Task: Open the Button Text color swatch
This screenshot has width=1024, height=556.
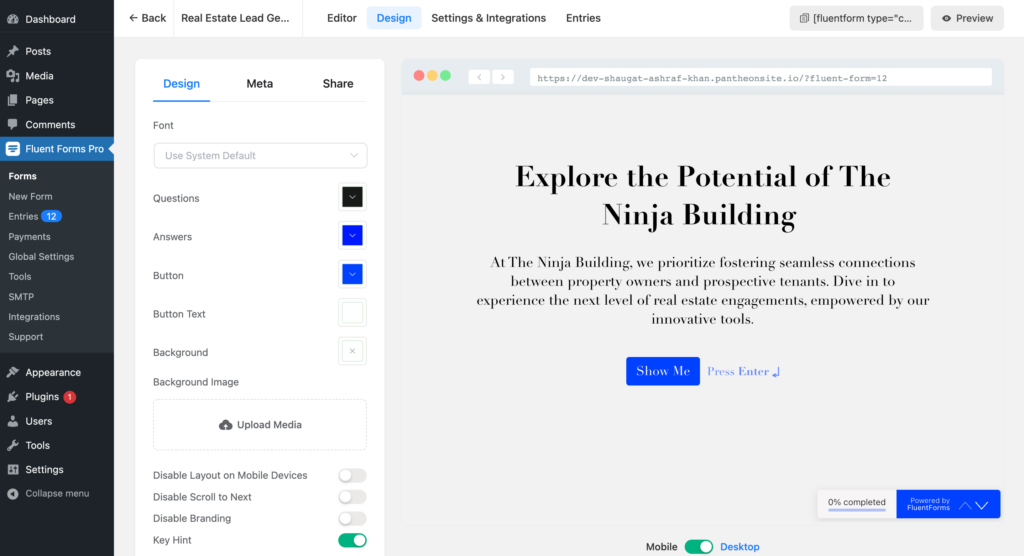Action: click(352, 313)
